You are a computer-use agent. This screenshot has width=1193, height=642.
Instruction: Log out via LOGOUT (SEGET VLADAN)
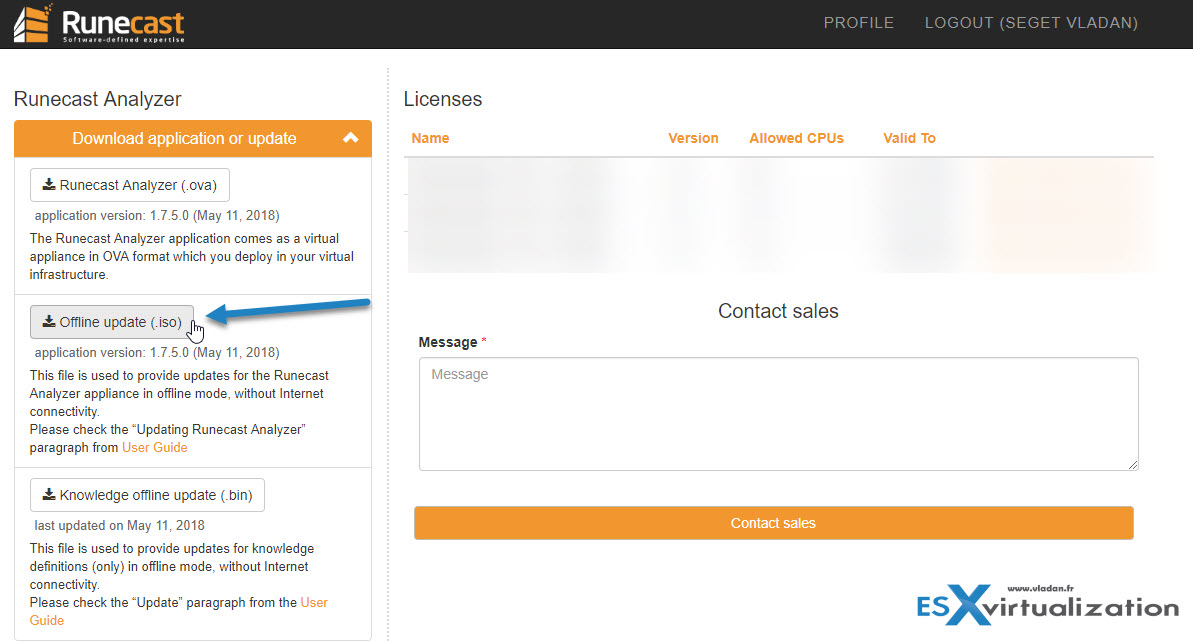pyautogui.click(x=1031, y=23)
